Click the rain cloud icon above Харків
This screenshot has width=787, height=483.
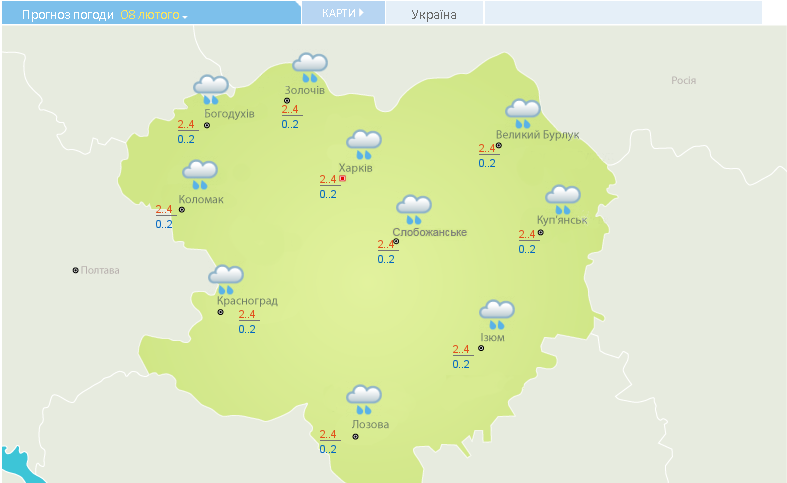click(x=364, y=145)
